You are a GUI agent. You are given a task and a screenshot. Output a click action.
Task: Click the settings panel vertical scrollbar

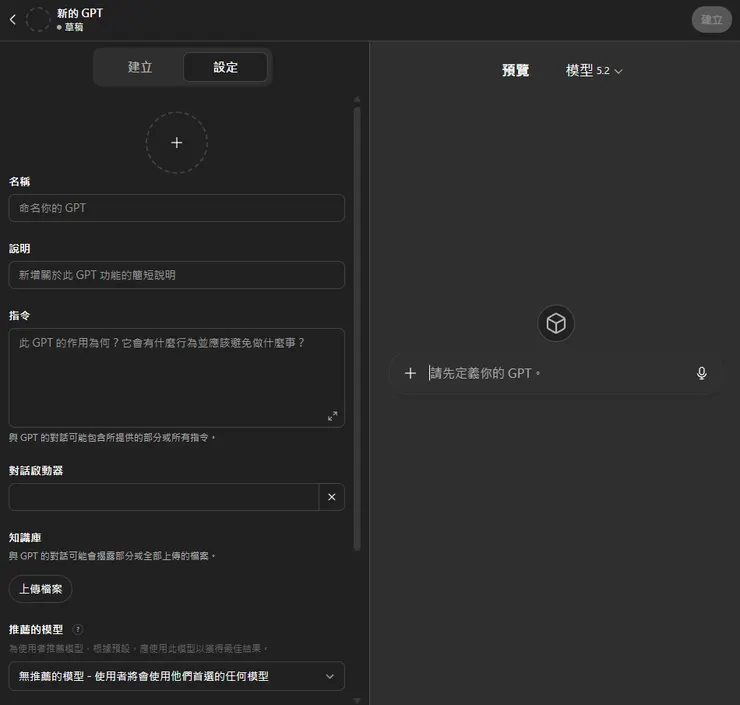[x=357, y=328]
